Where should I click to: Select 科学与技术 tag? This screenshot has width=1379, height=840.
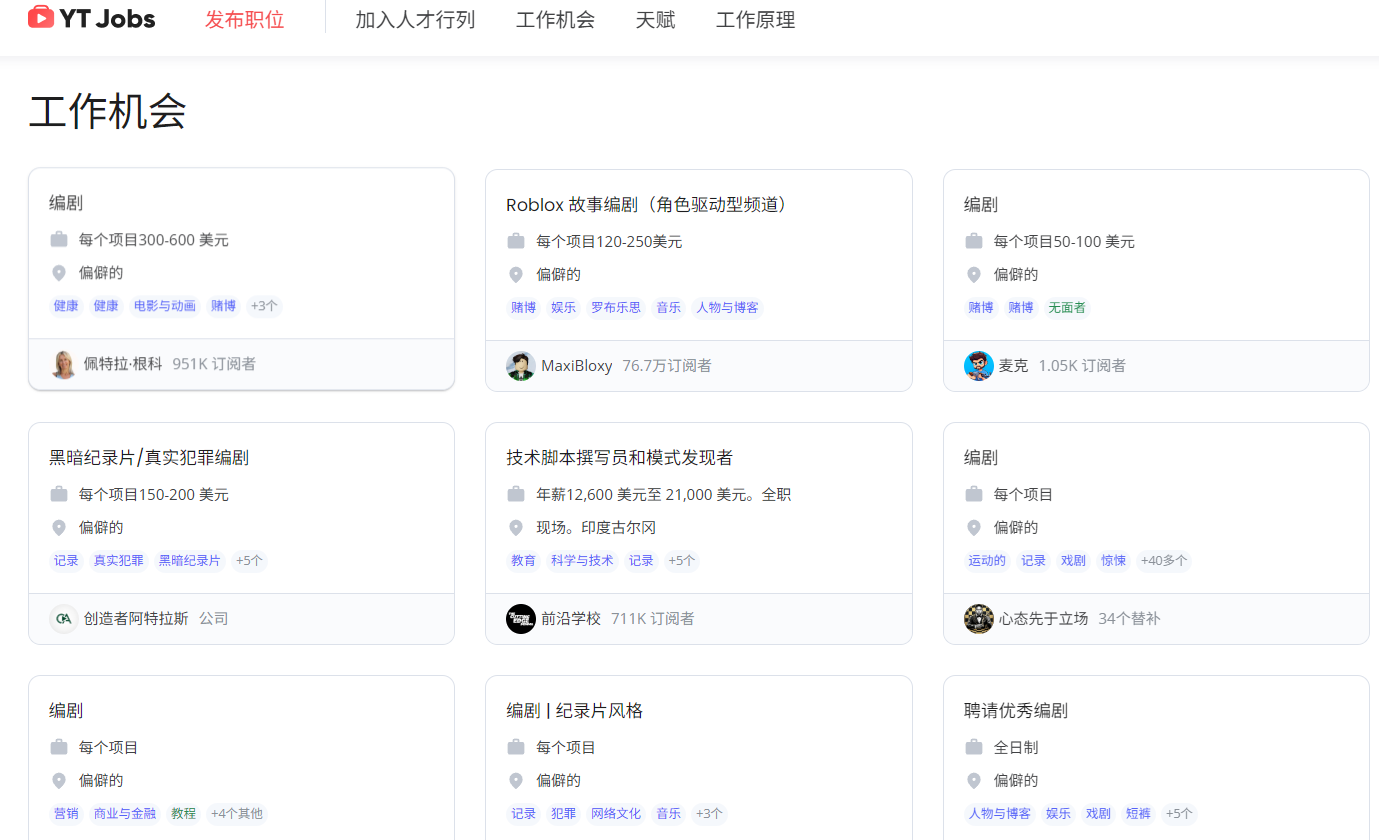(582, 561)
